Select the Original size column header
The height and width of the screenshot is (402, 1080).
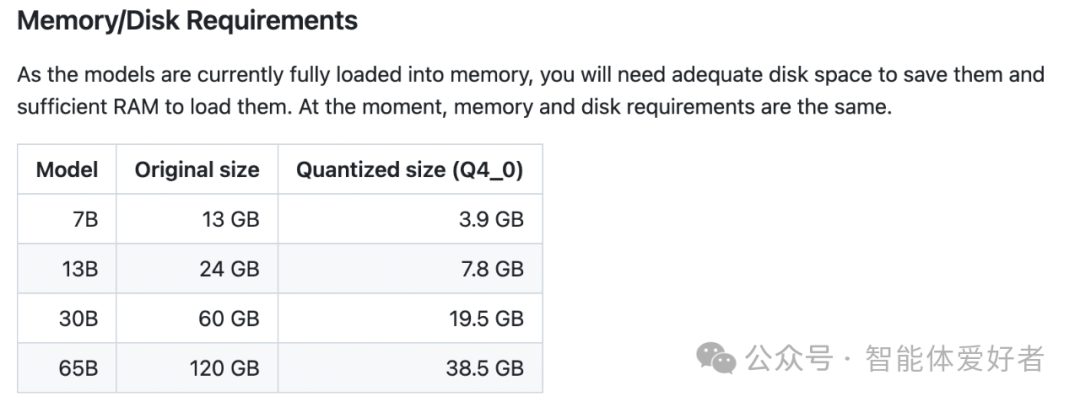click(x=197, y=169)
